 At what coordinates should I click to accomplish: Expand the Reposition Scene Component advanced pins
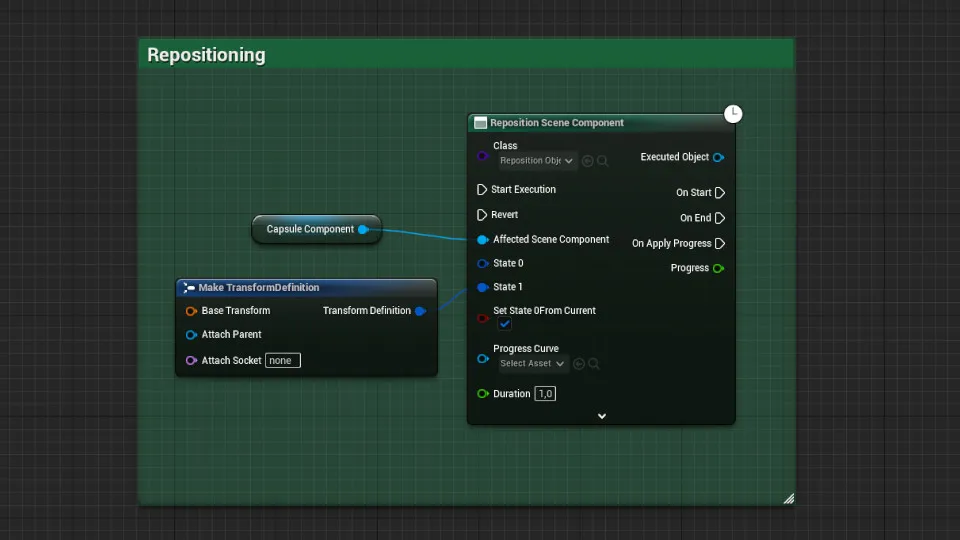tap(602, 416)
